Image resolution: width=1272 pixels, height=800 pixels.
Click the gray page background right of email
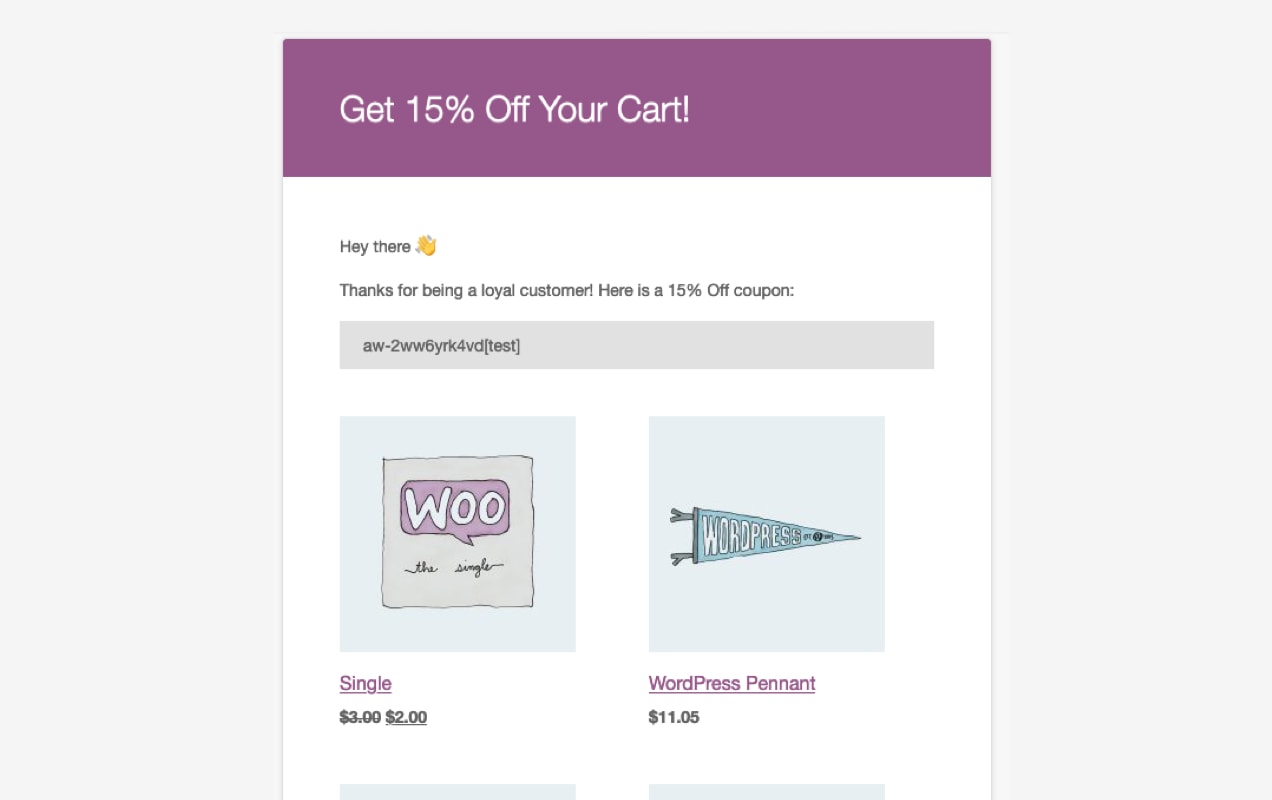tap(1130, 400)
